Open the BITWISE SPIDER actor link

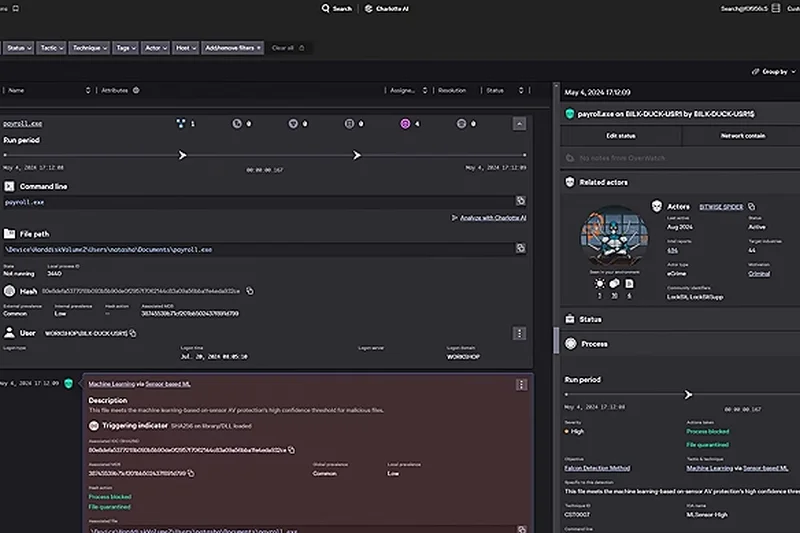[722, 206]
